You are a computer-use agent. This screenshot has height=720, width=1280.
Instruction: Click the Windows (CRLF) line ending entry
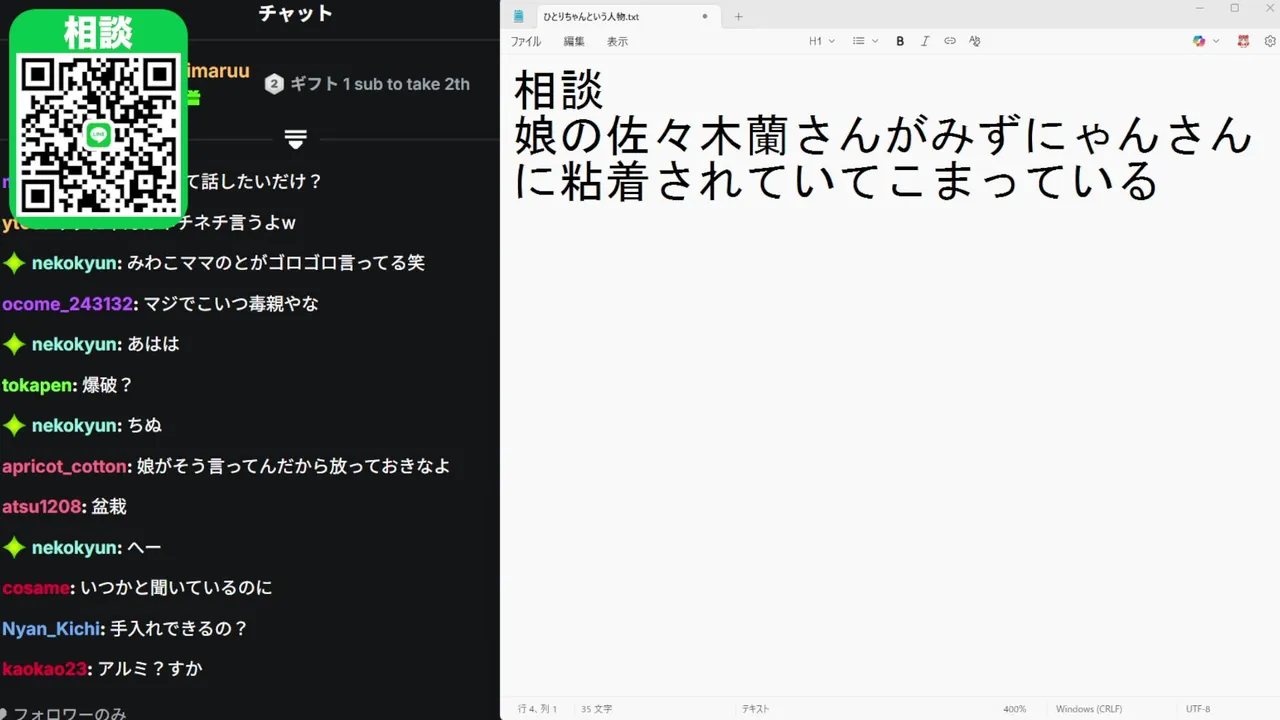(1089, 709)
